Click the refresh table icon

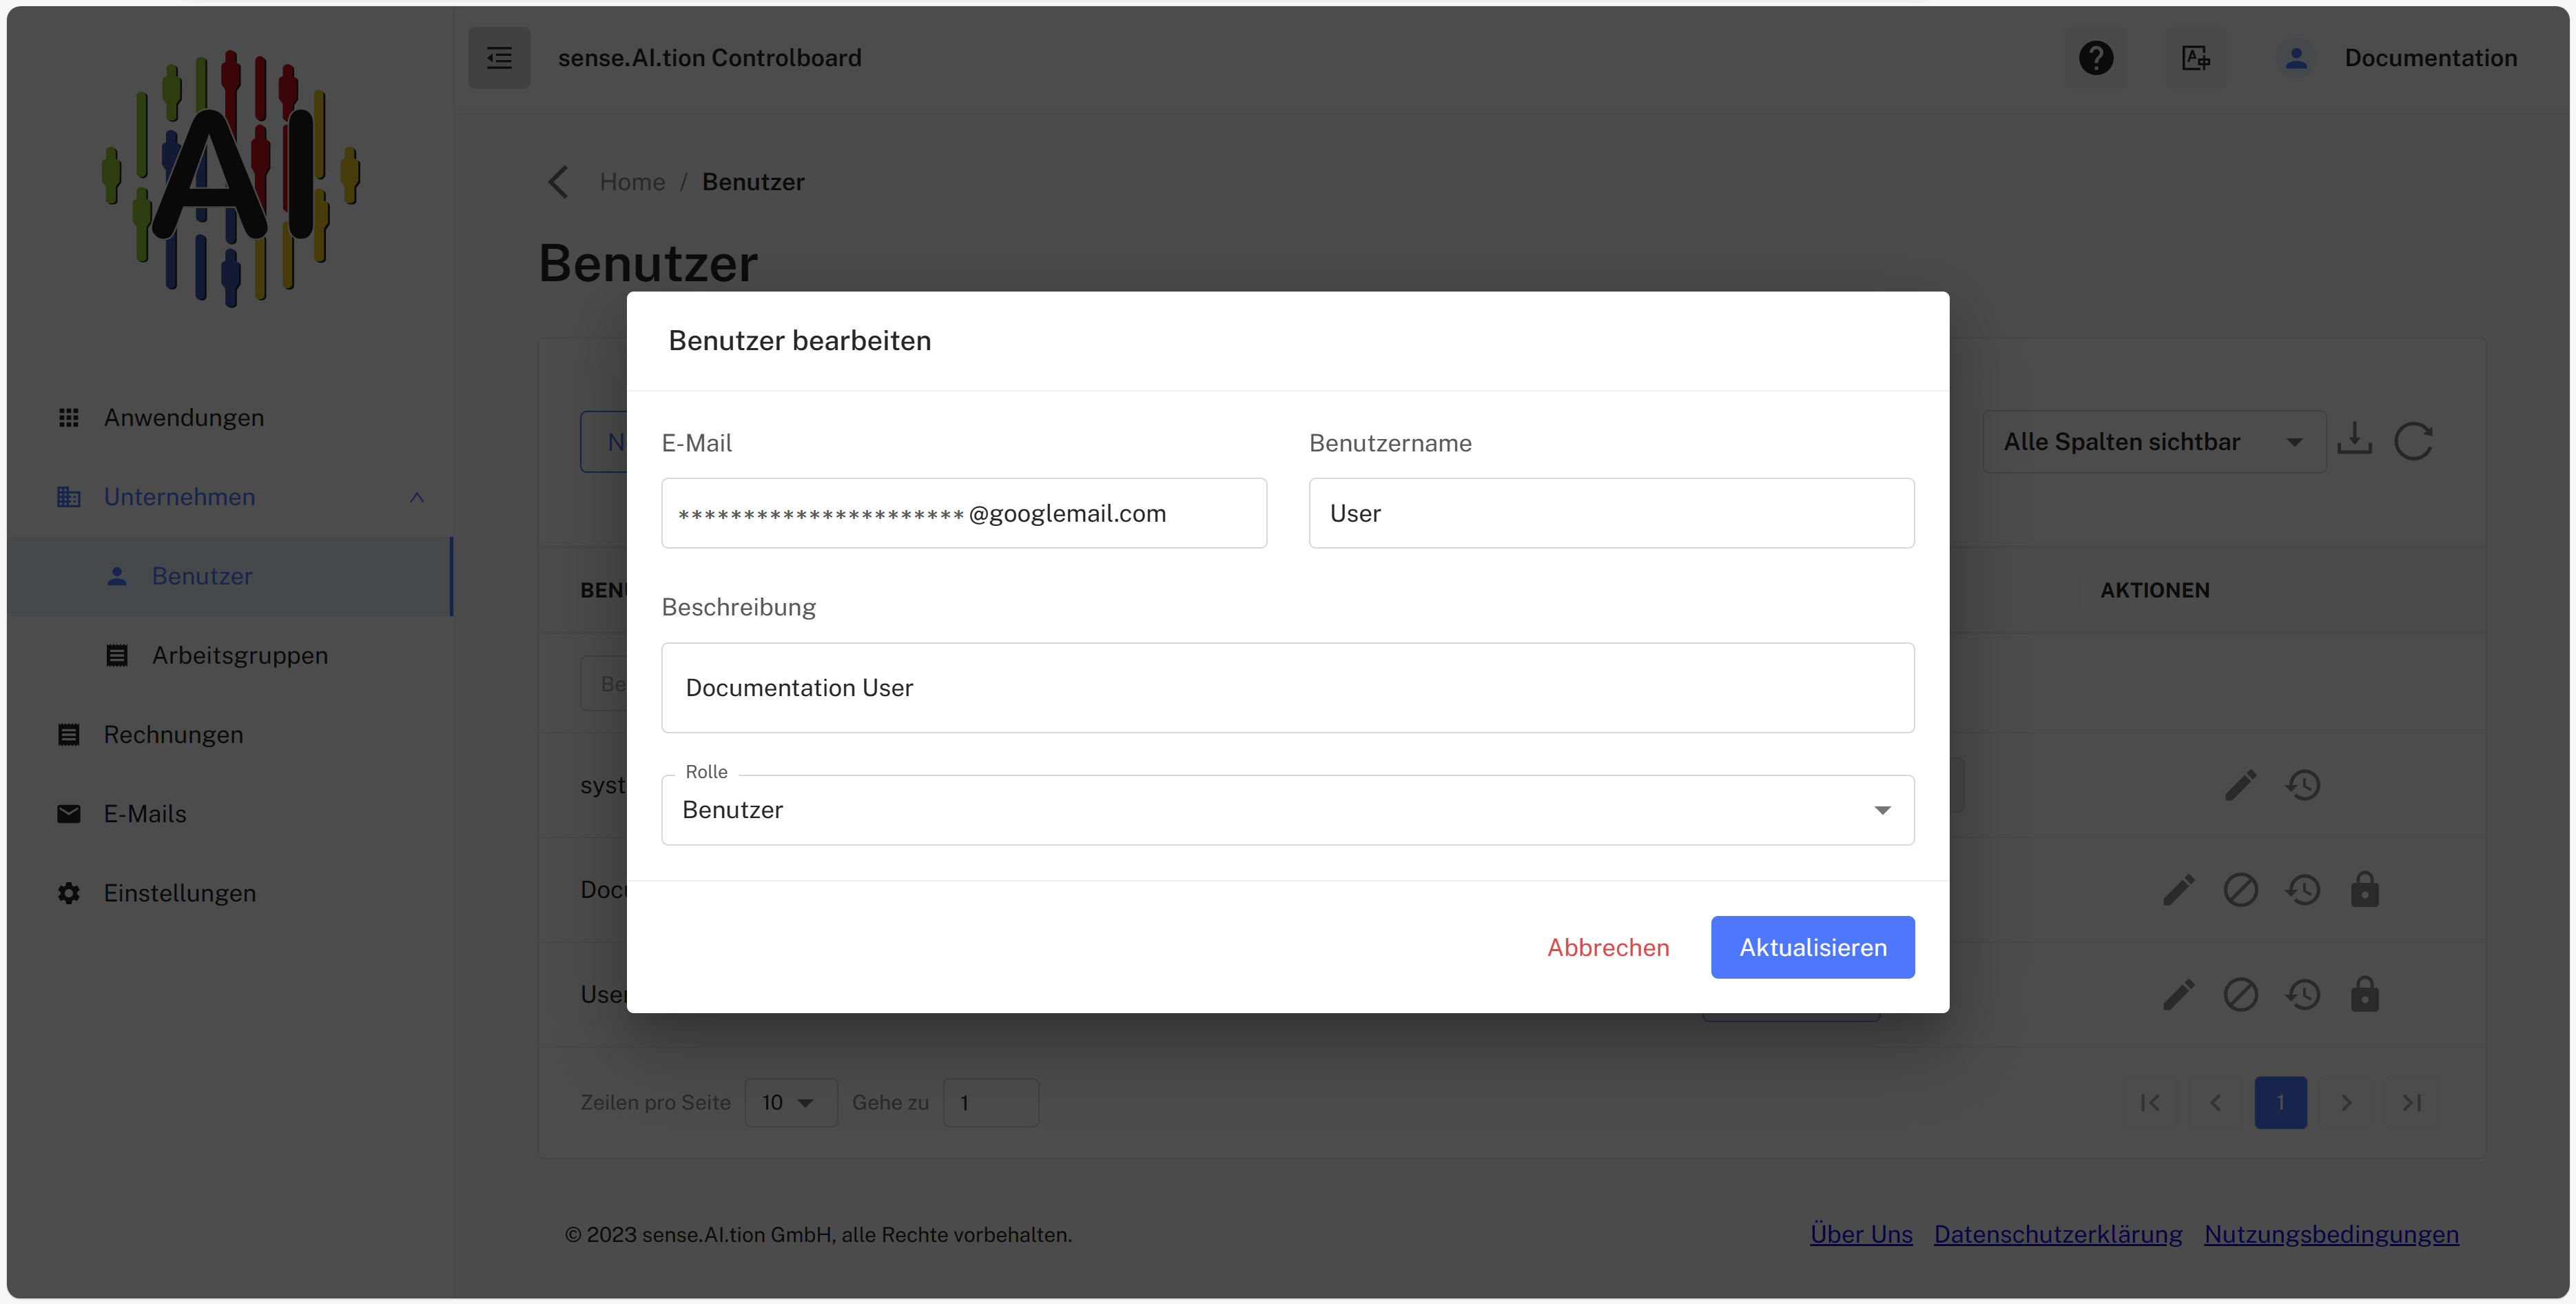pos(2414,441)
